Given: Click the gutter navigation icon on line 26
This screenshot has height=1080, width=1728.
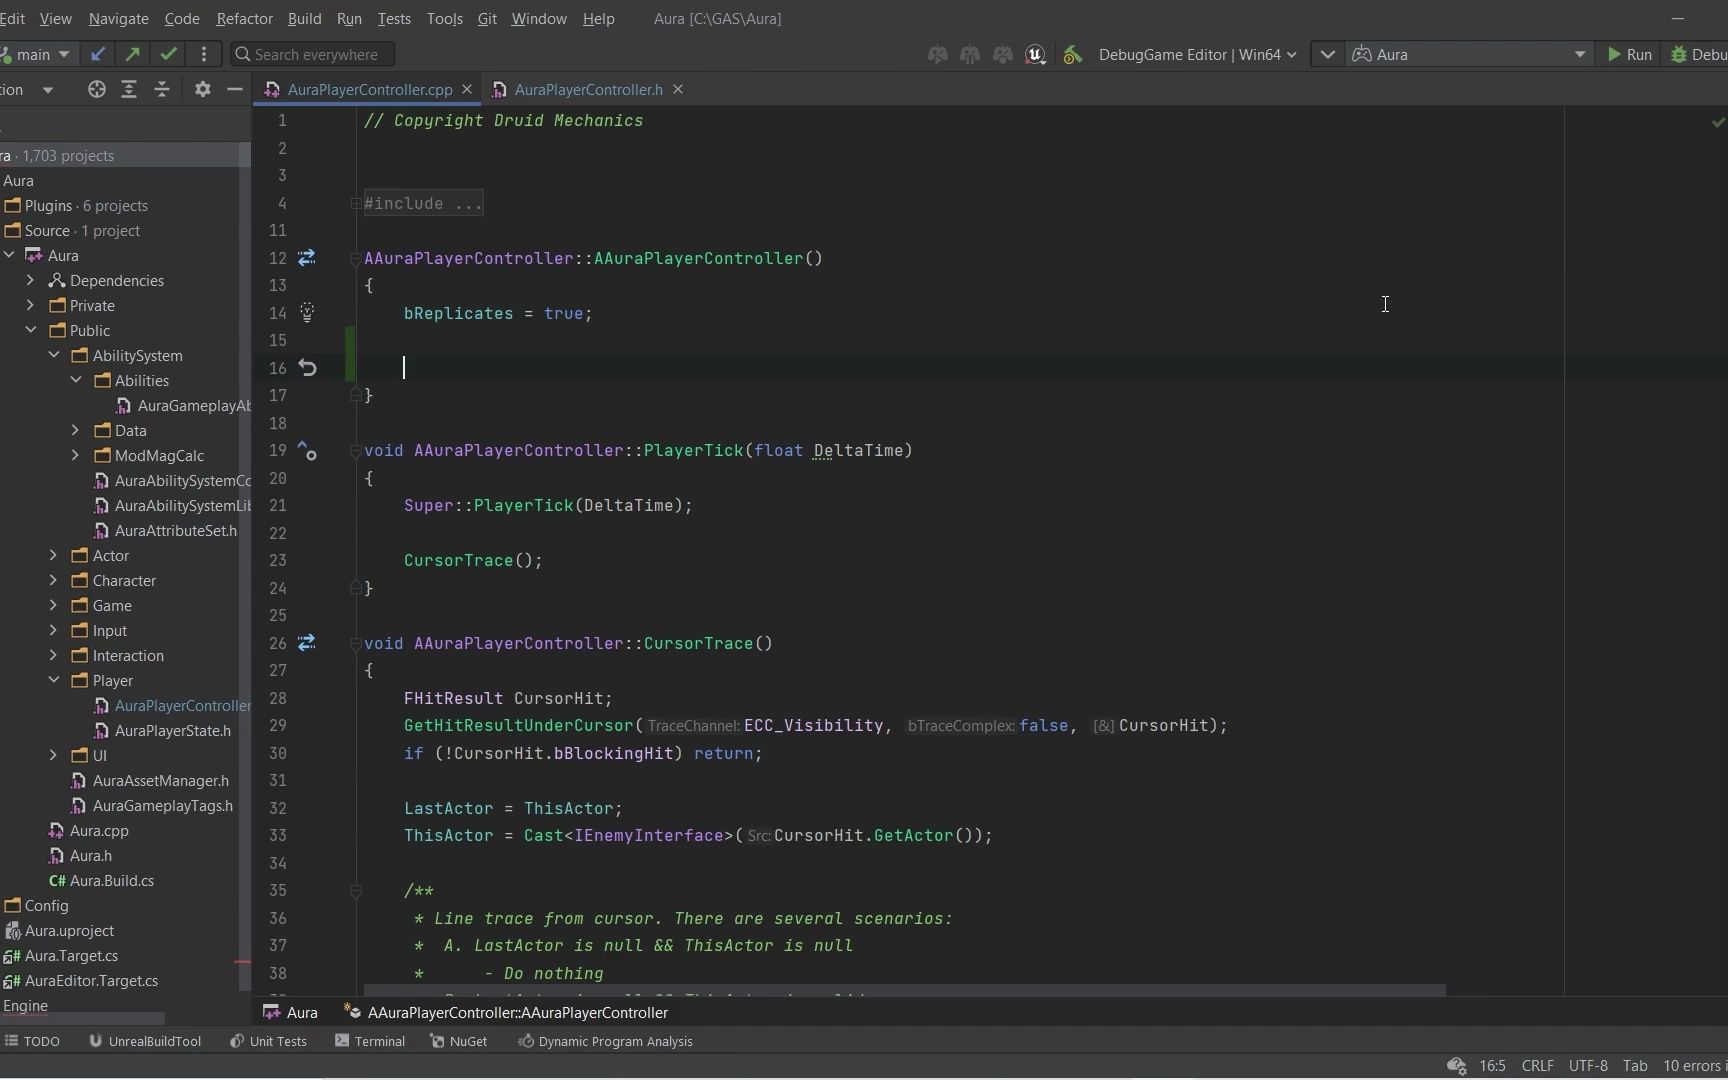Looking at the screenshot, I should (x=307, y=643).
